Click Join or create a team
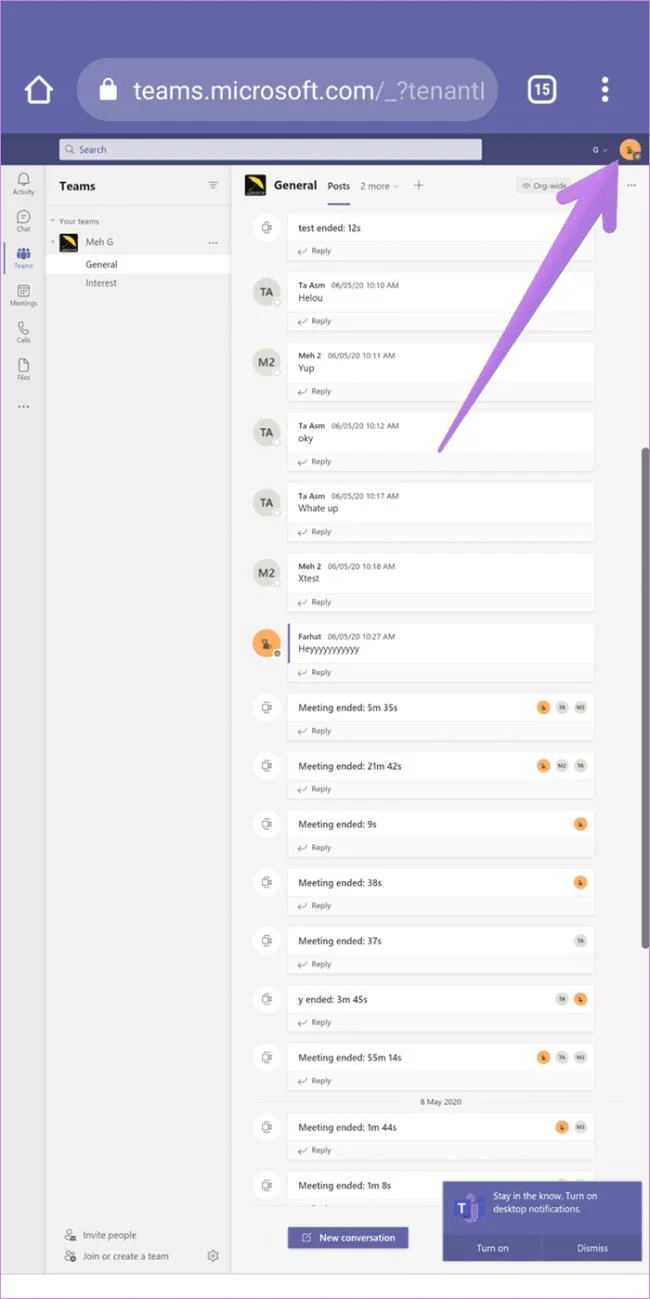The height and width of the screenshot is (1299, 650). tap(116, 1256)
